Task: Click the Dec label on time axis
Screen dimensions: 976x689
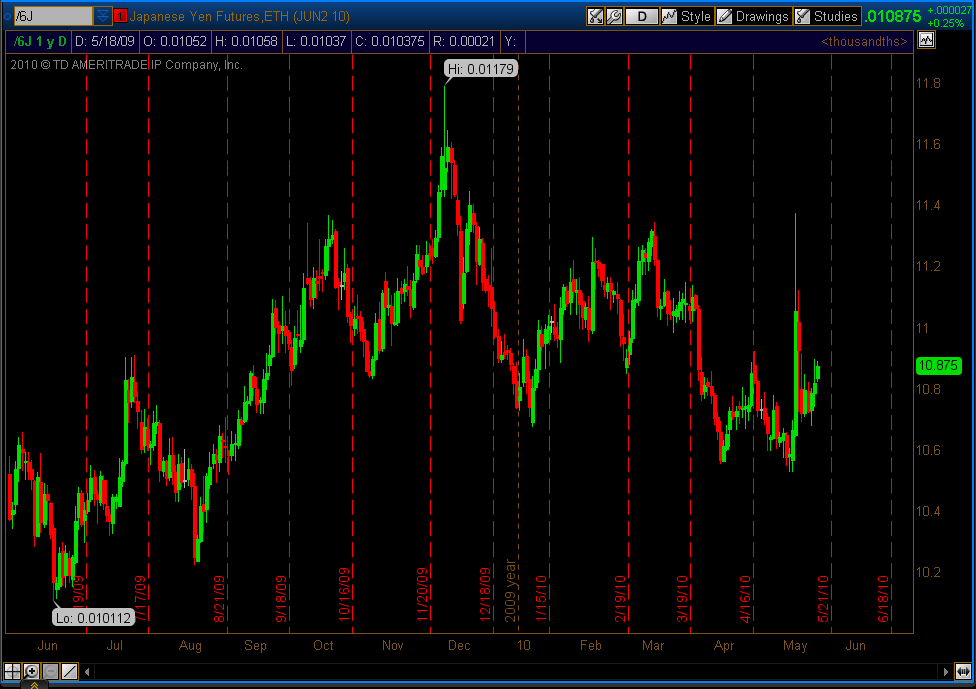Action: [459, 645]
